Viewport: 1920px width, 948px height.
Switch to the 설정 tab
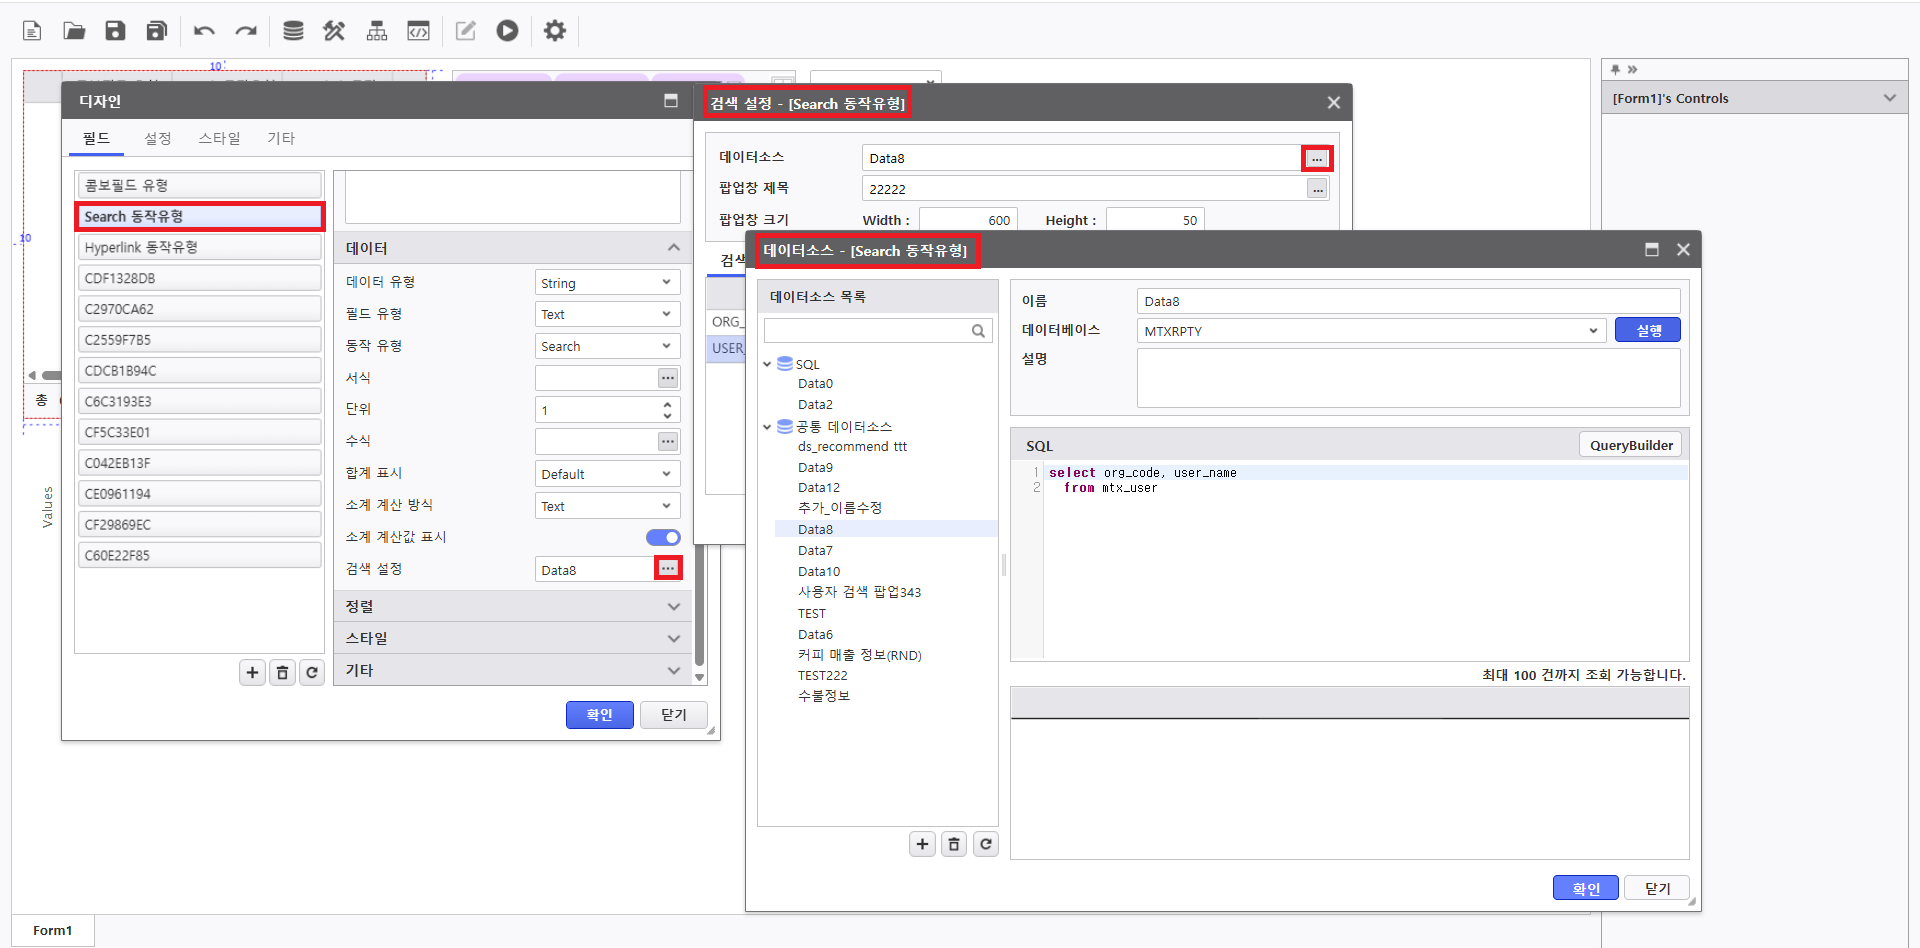(157, 138)
